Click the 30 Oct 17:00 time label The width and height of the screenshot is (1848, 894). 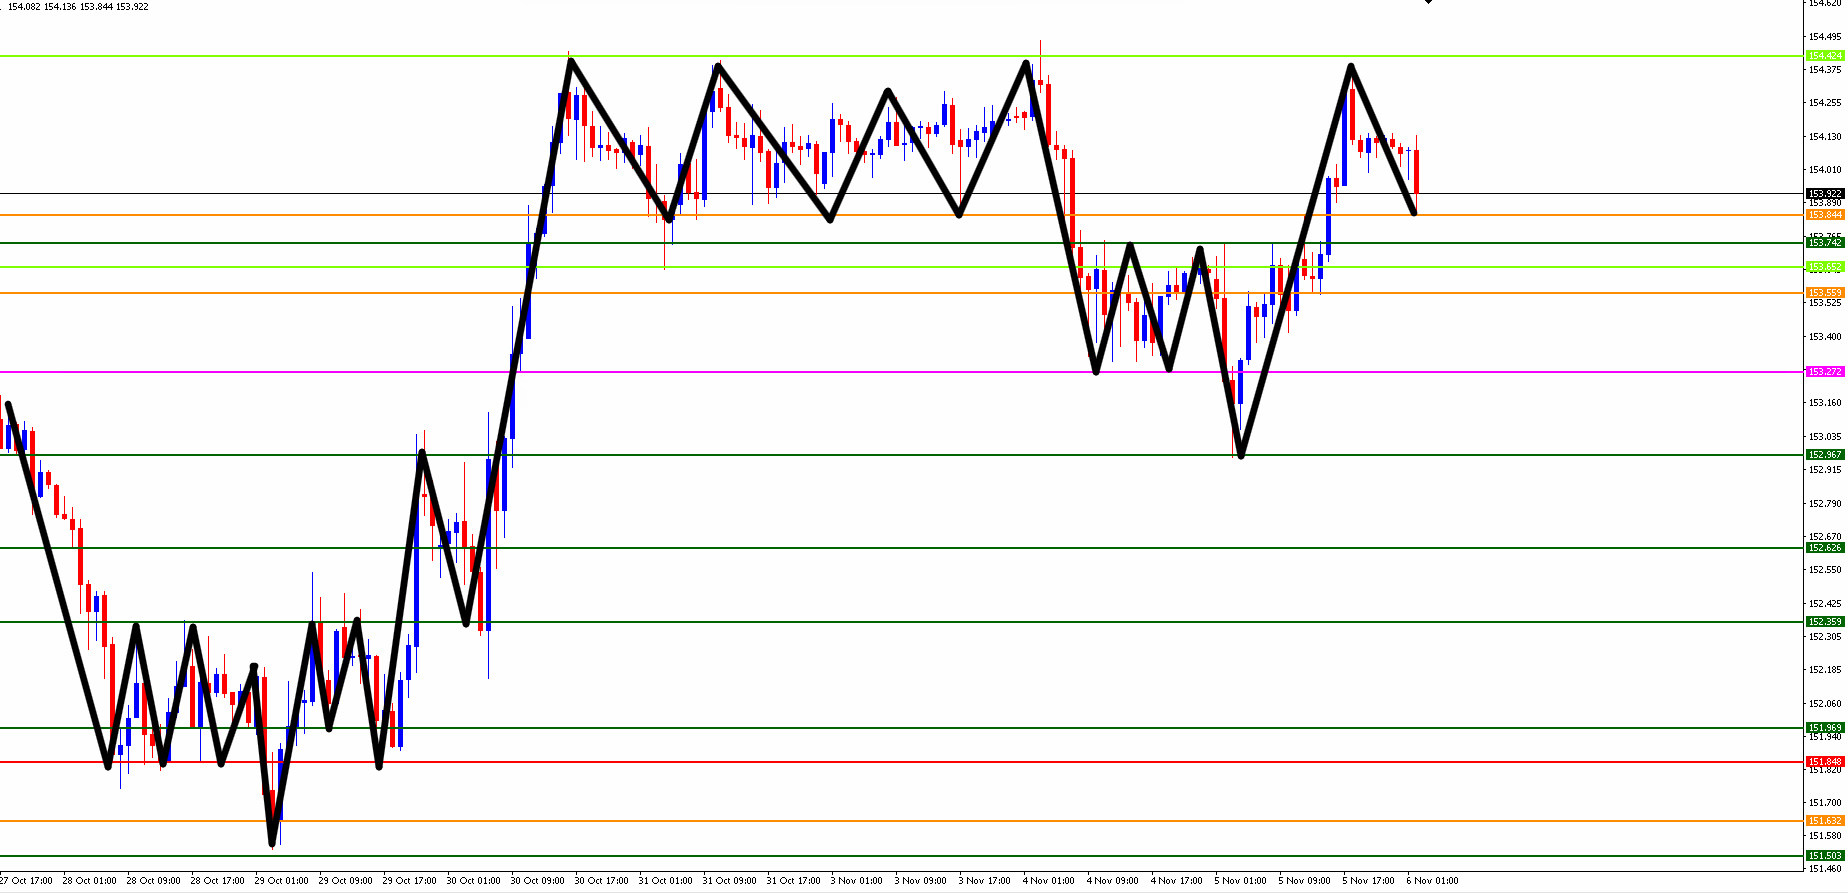(601, 881)
